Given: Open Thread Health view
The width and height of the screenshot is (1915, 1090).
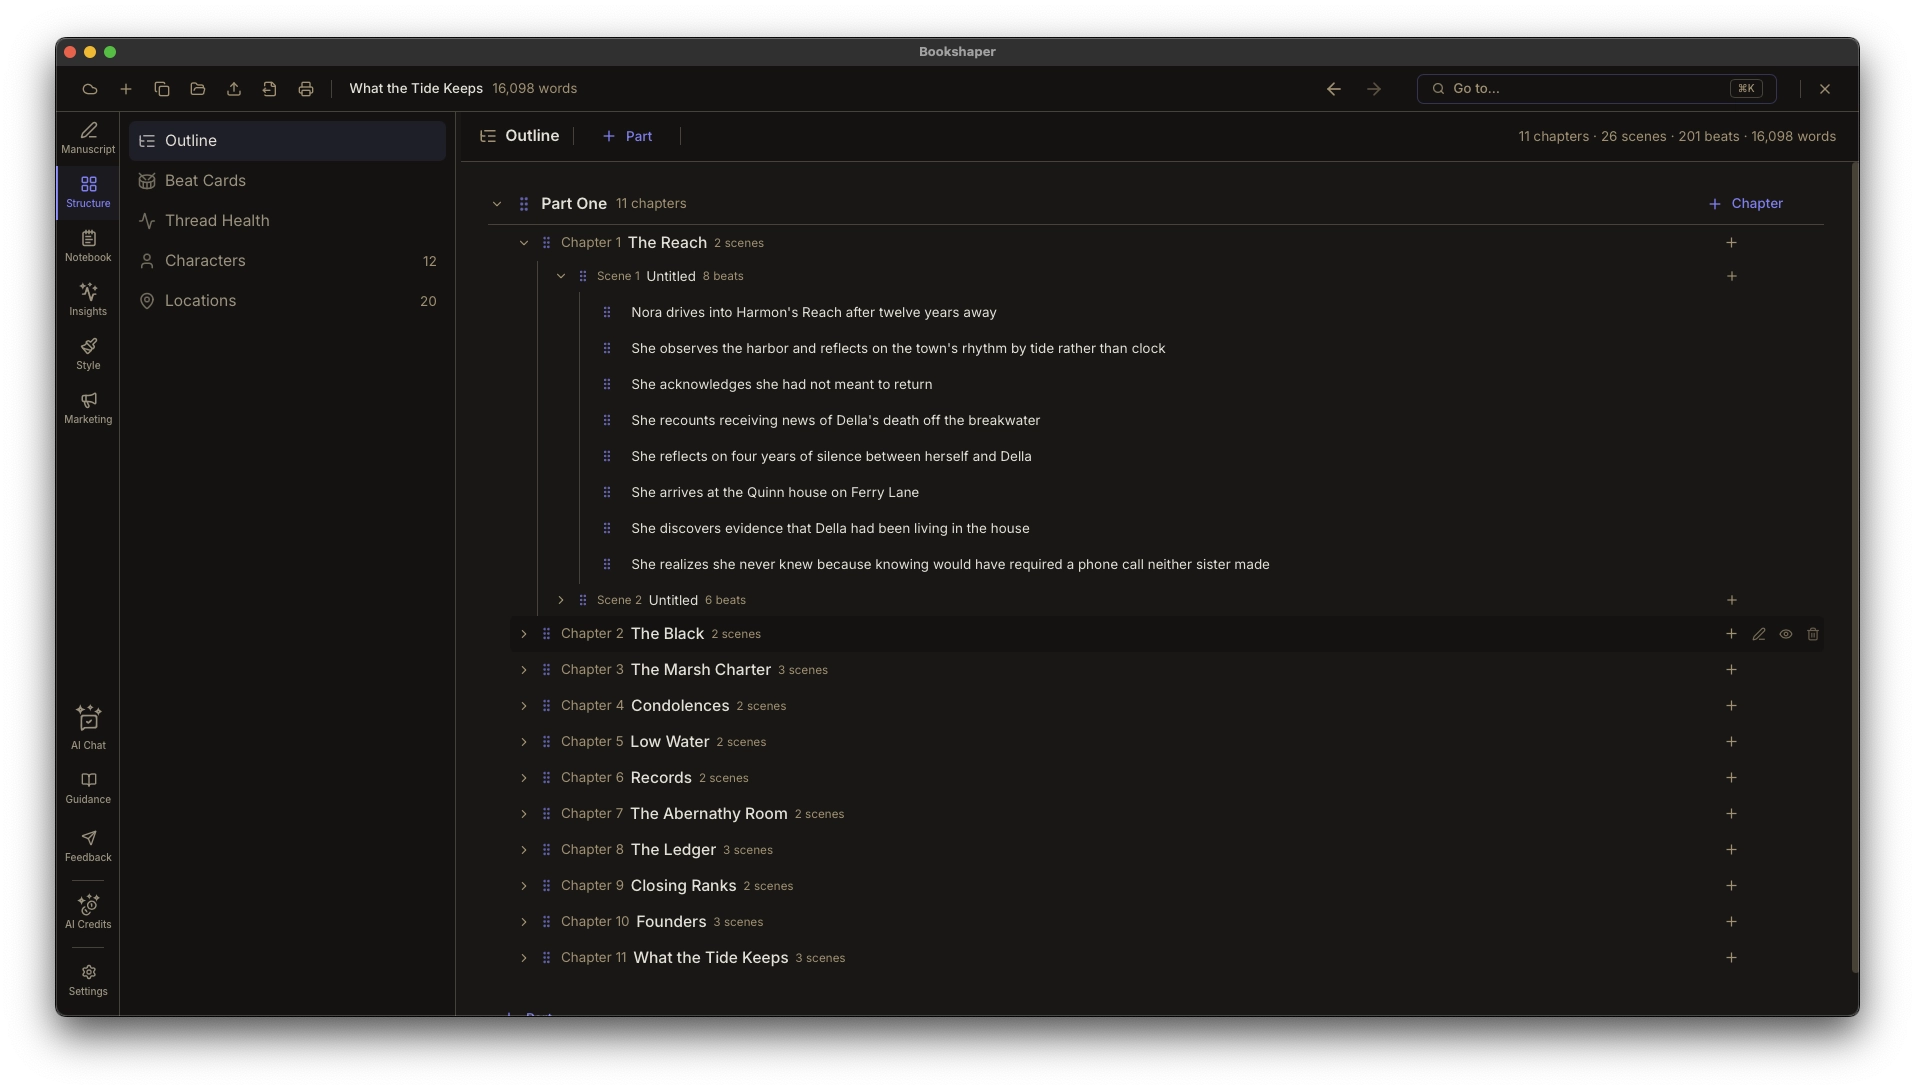Looking at the screenshot, I should click(287, 221).
